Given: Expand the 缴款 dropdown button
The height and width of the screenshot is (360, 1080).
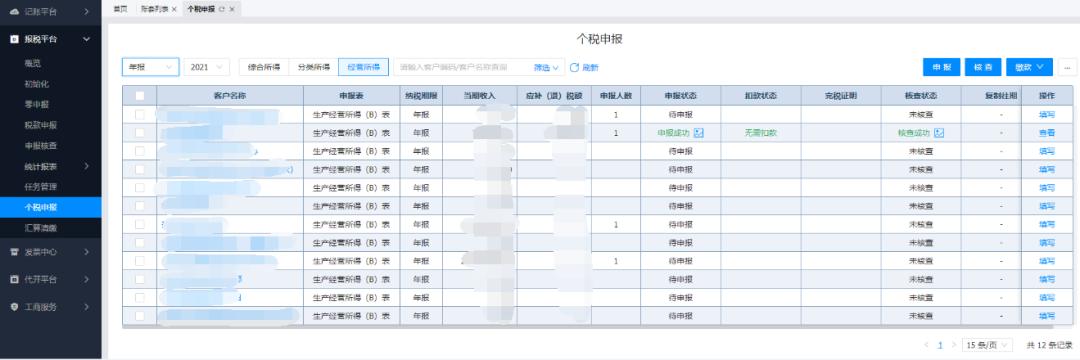Looking at the screenshot, I should tap(1029, 67).
